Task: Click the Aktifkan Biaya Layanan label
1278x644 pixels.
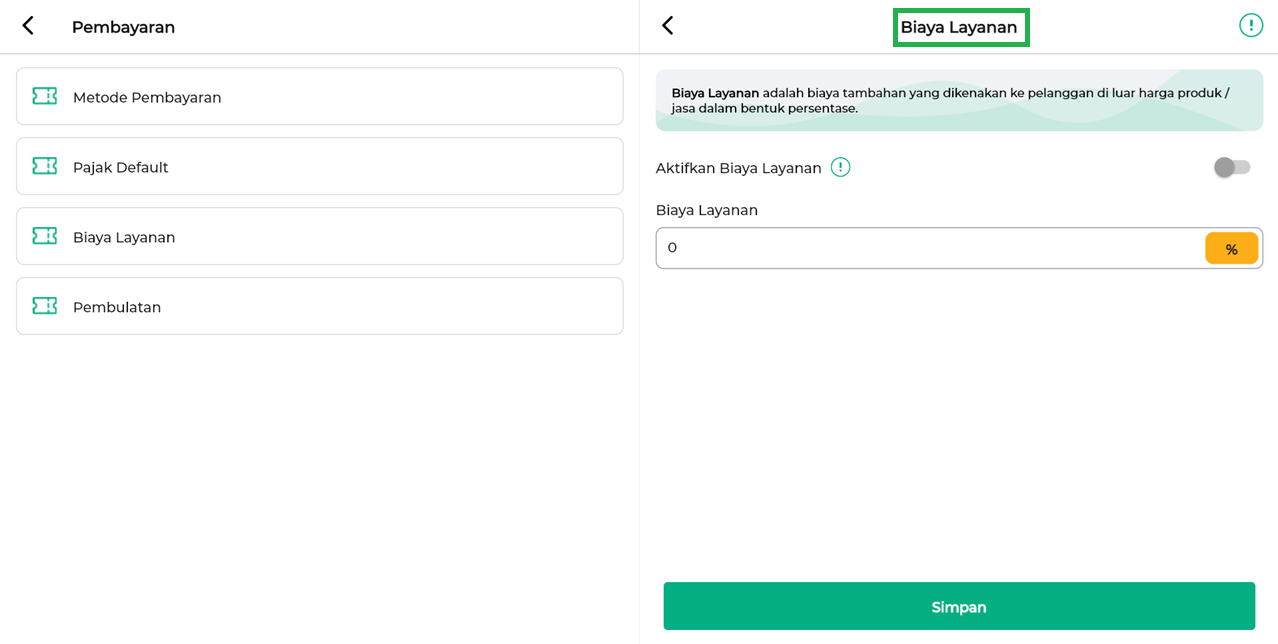Action: pos(738,168)
